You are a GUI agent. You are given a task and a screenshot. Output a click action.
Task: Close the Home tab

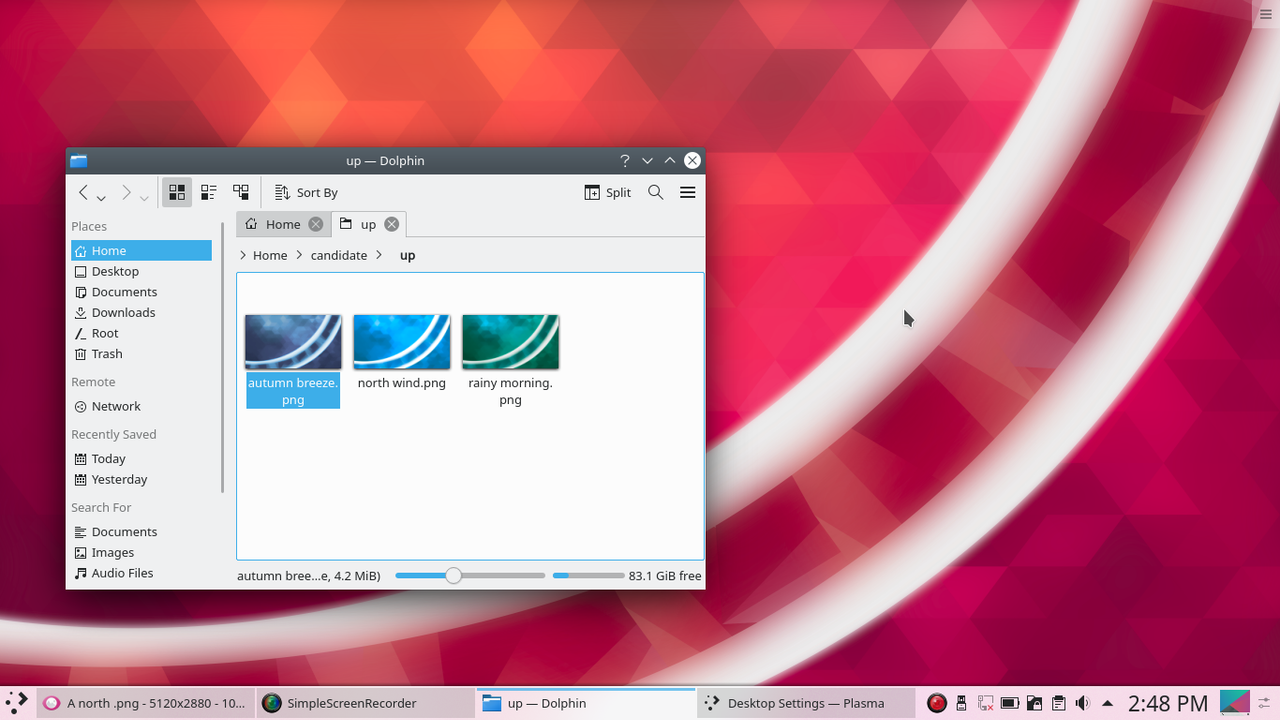point(316,224)
